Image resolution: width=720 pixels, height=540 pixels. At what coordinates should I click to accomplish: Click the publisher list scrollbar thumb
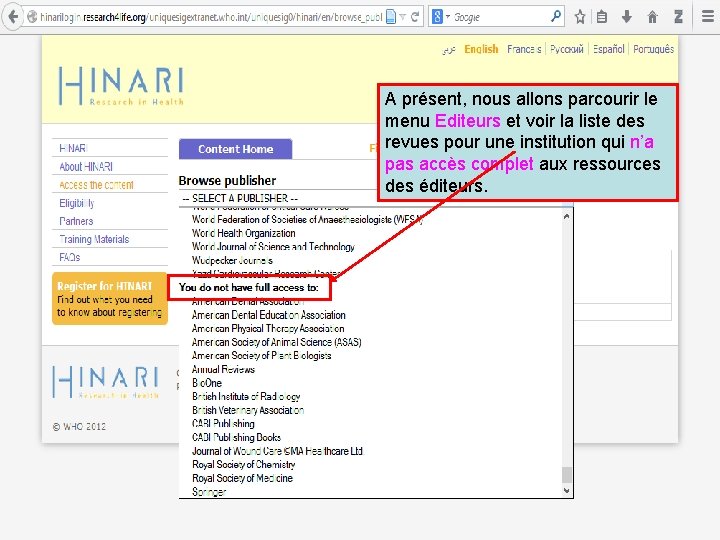tap(567, 475)
